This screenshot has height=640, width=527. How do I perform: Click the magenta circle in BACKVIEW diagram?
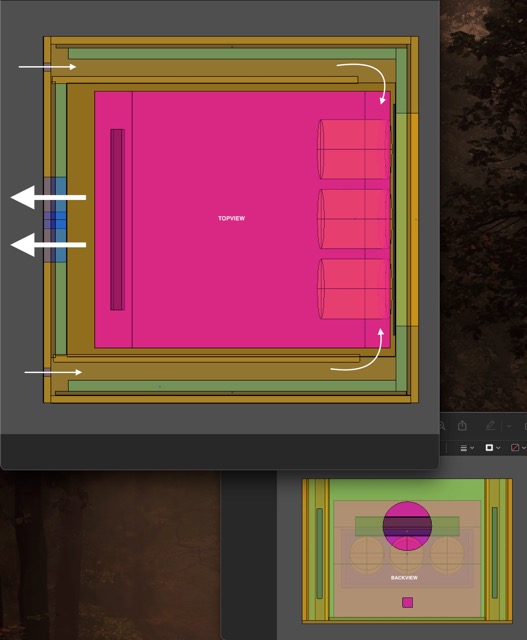click(x=407, y=526)
